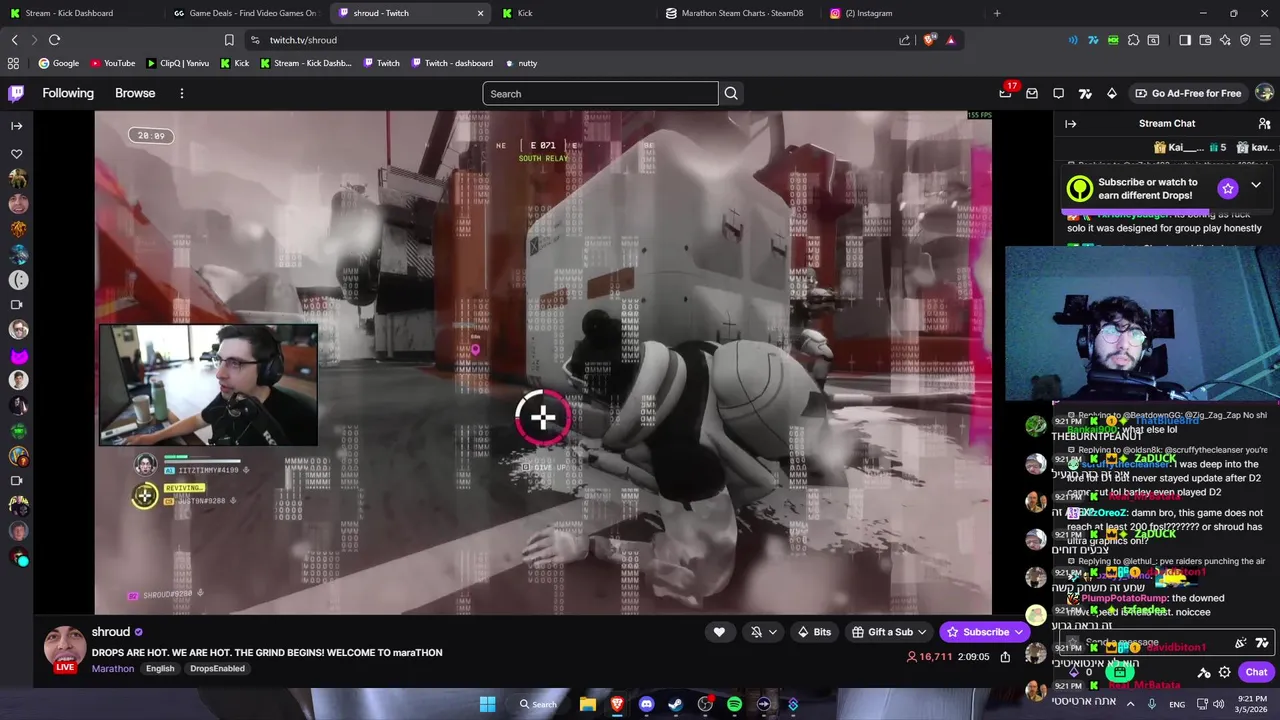Open the shroud channel name link
The image size is (1280, 720).
pyautogui.click(x=111, y=632)
